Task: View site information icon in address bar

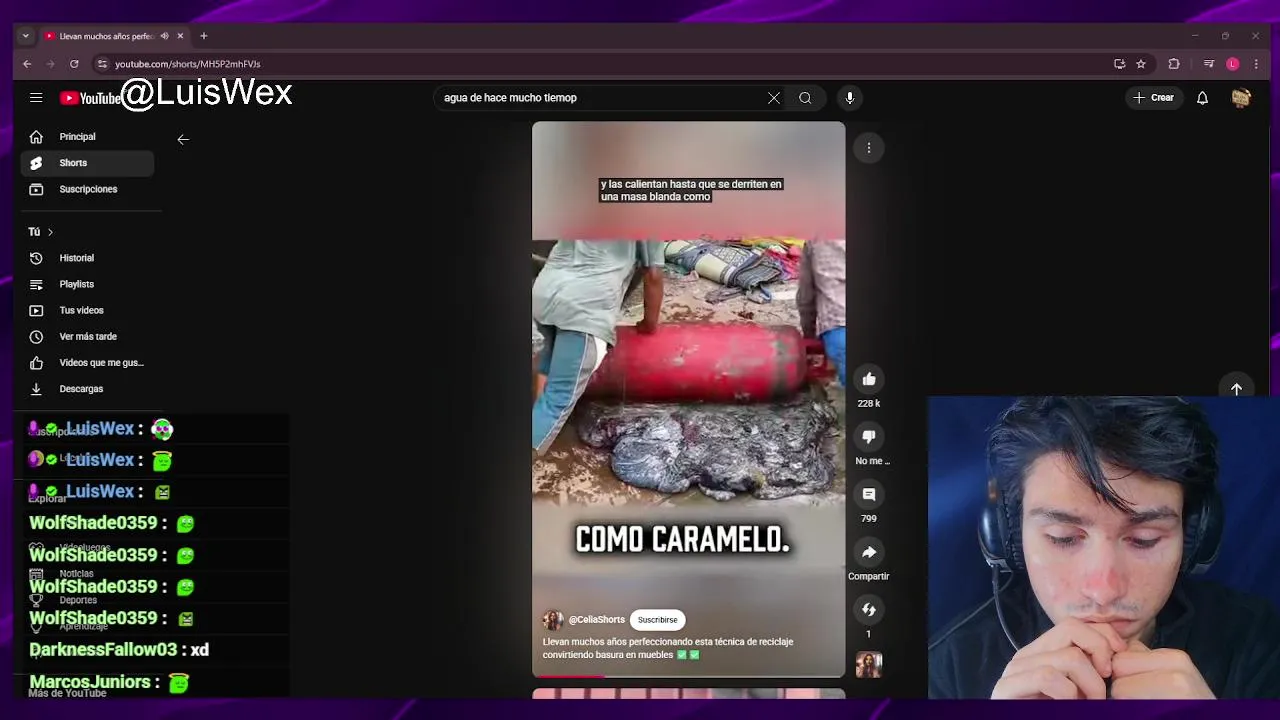Action: pos(102,64)
